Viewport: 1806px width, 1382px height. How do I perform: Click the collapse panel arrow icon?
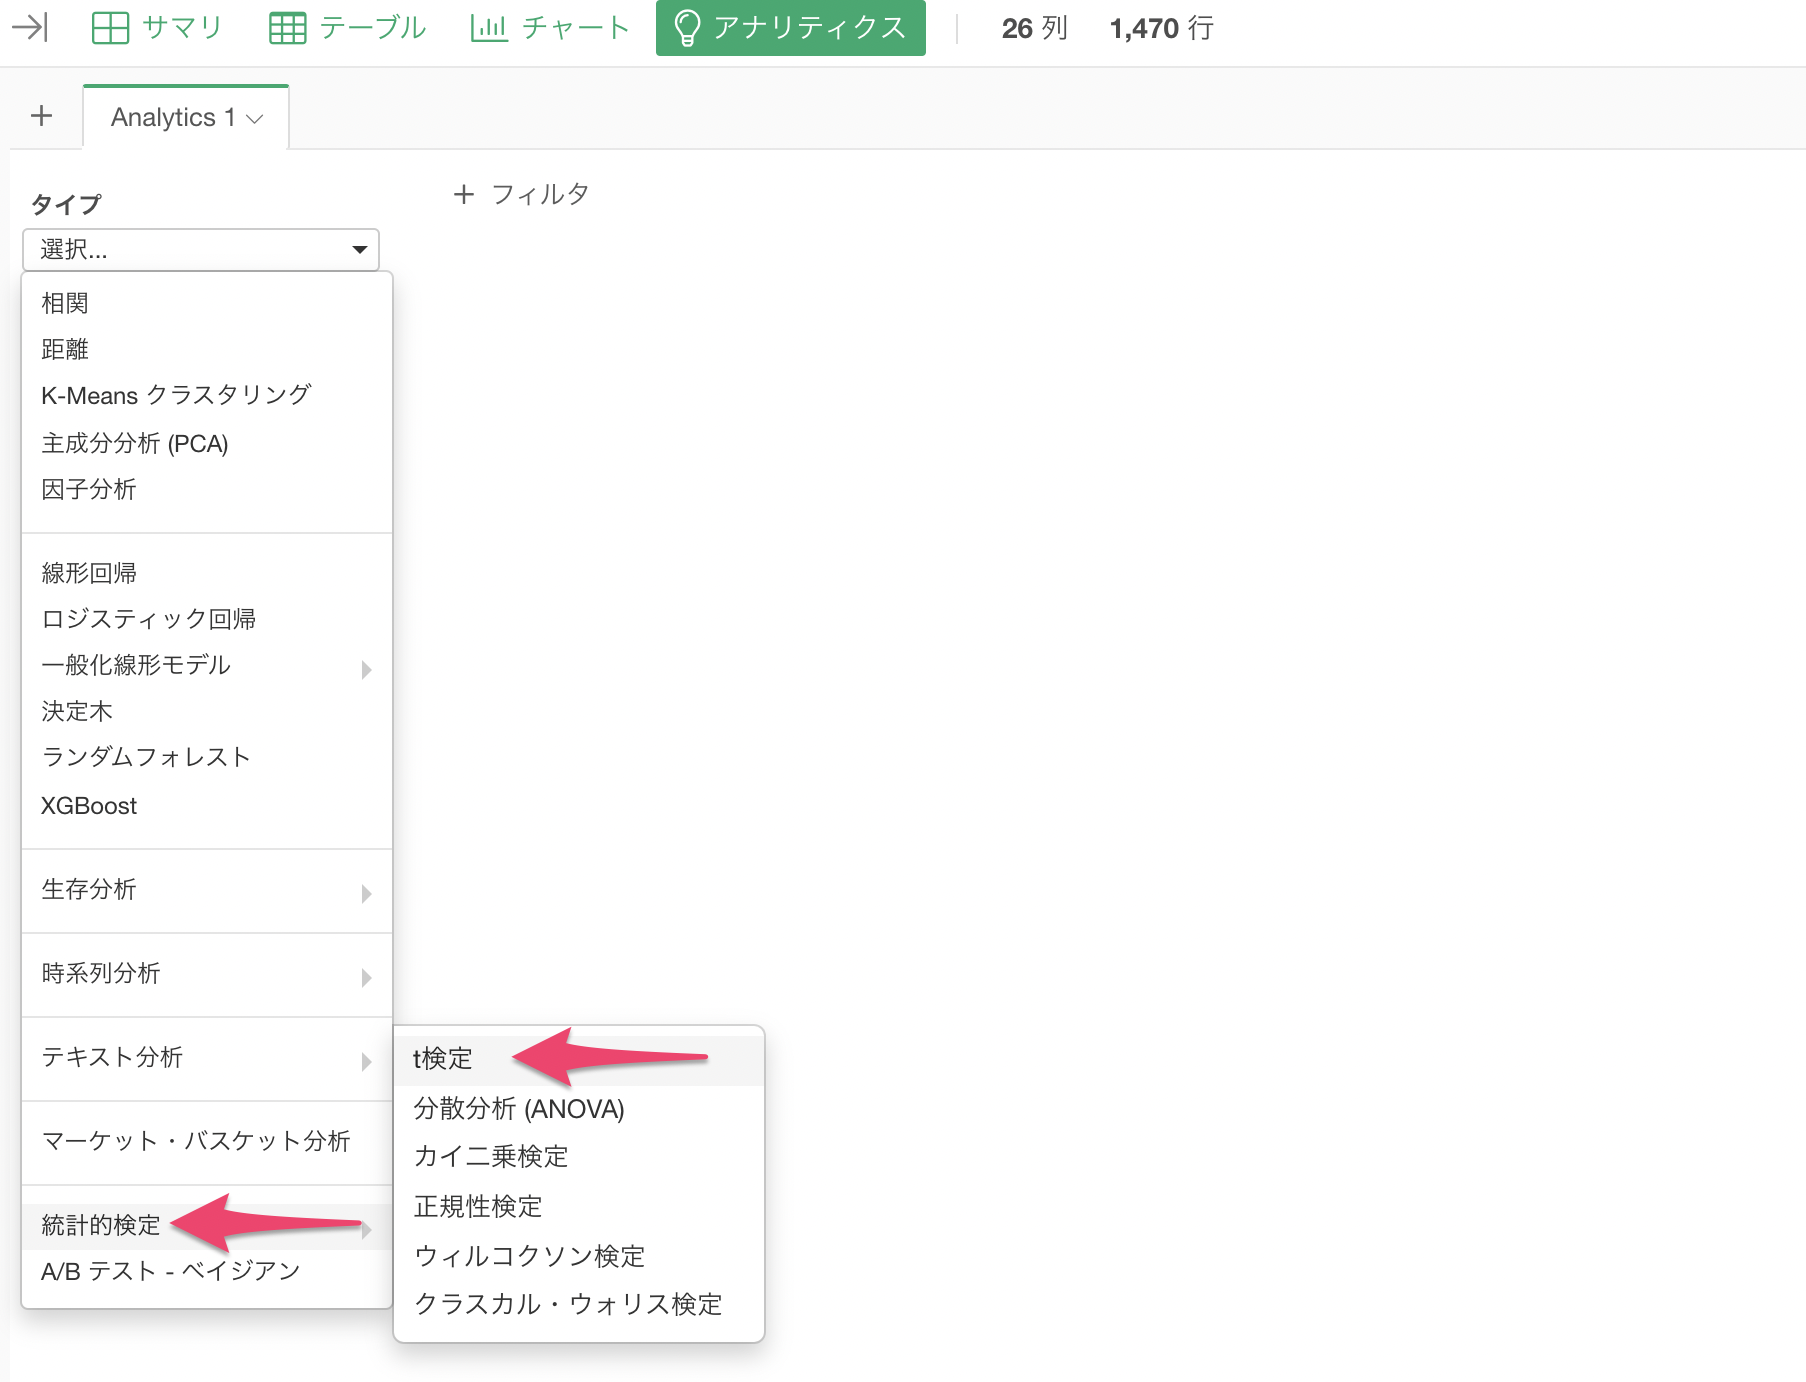[x=30, y=27]
